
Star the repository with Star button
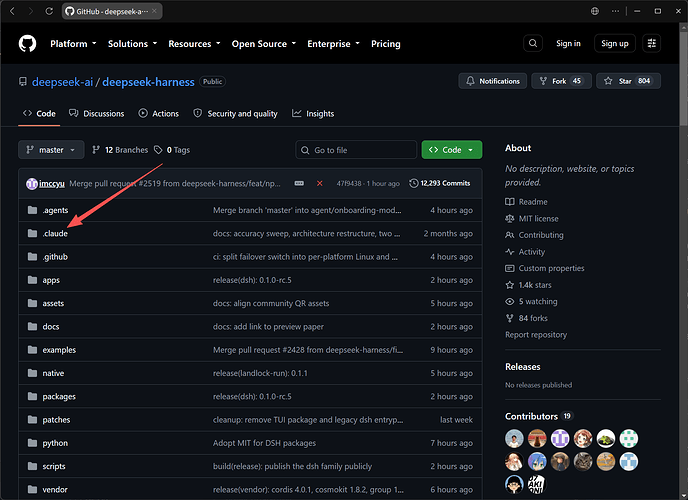point(628,81)
